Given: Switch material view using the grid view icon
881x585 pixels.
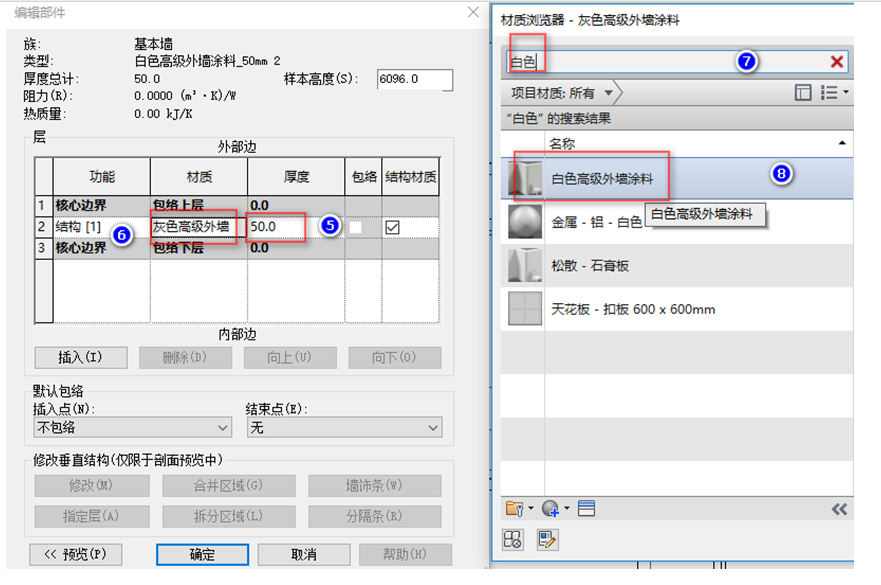Looking at the screenshot, I should (x=803, y=92).
